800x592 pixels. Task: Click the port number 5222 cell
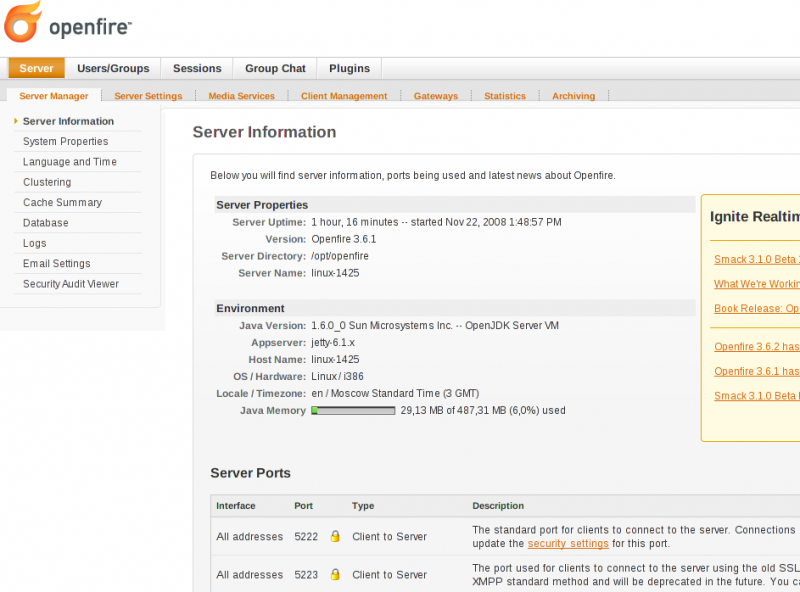(x=306, y=536)
